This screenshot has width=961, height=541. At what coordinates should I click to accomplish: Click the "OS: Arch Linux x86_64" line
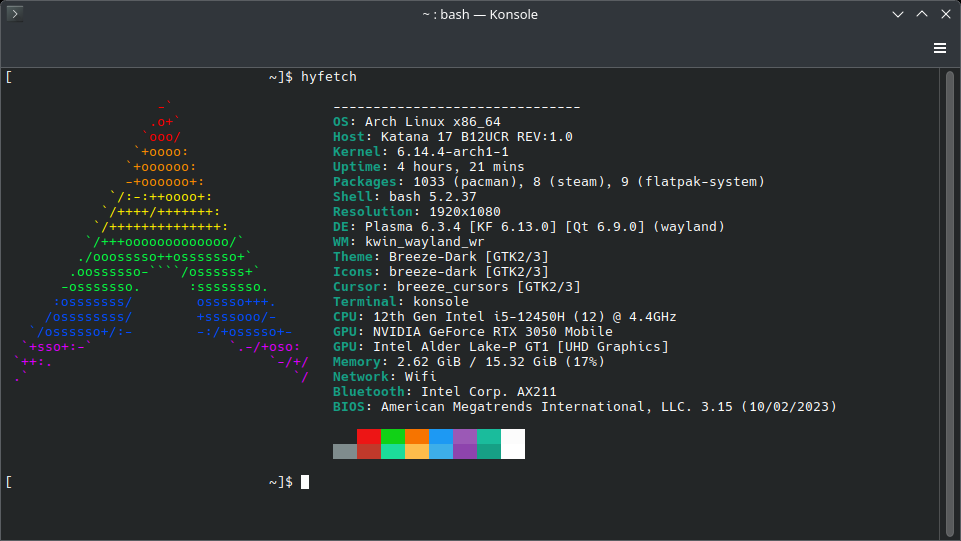[x=417, y=122]
